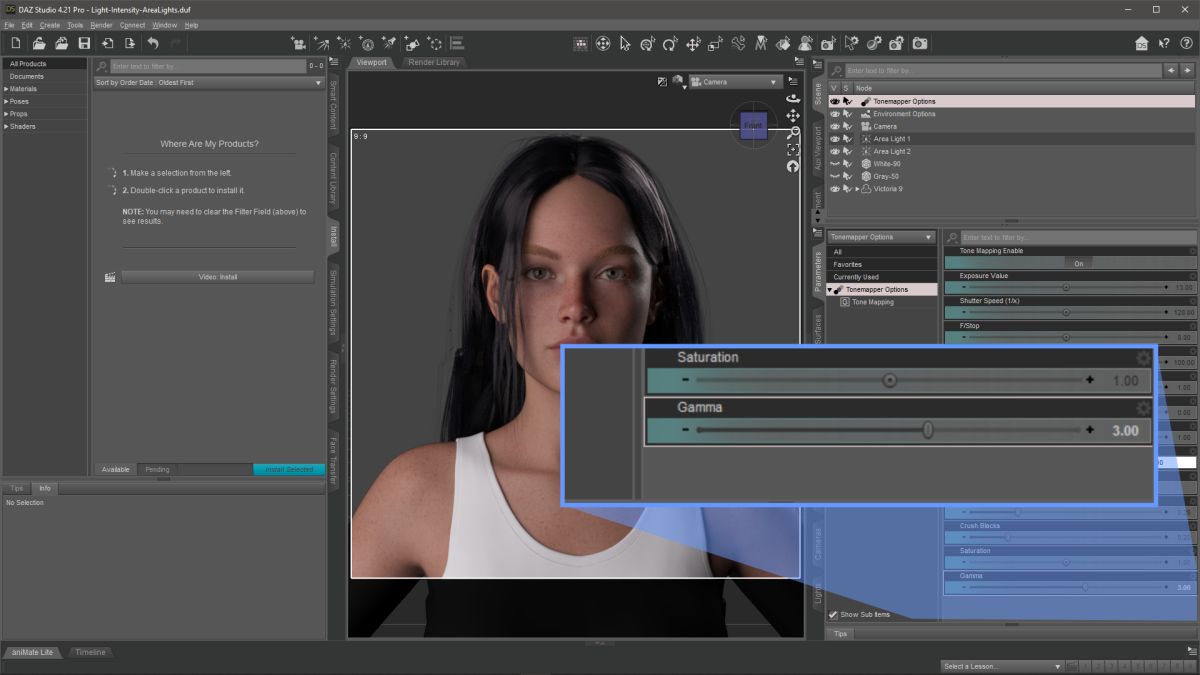Toggle visibility of Gray-50 node
This screenshot has width=1200, height=675.
point(835,176)
